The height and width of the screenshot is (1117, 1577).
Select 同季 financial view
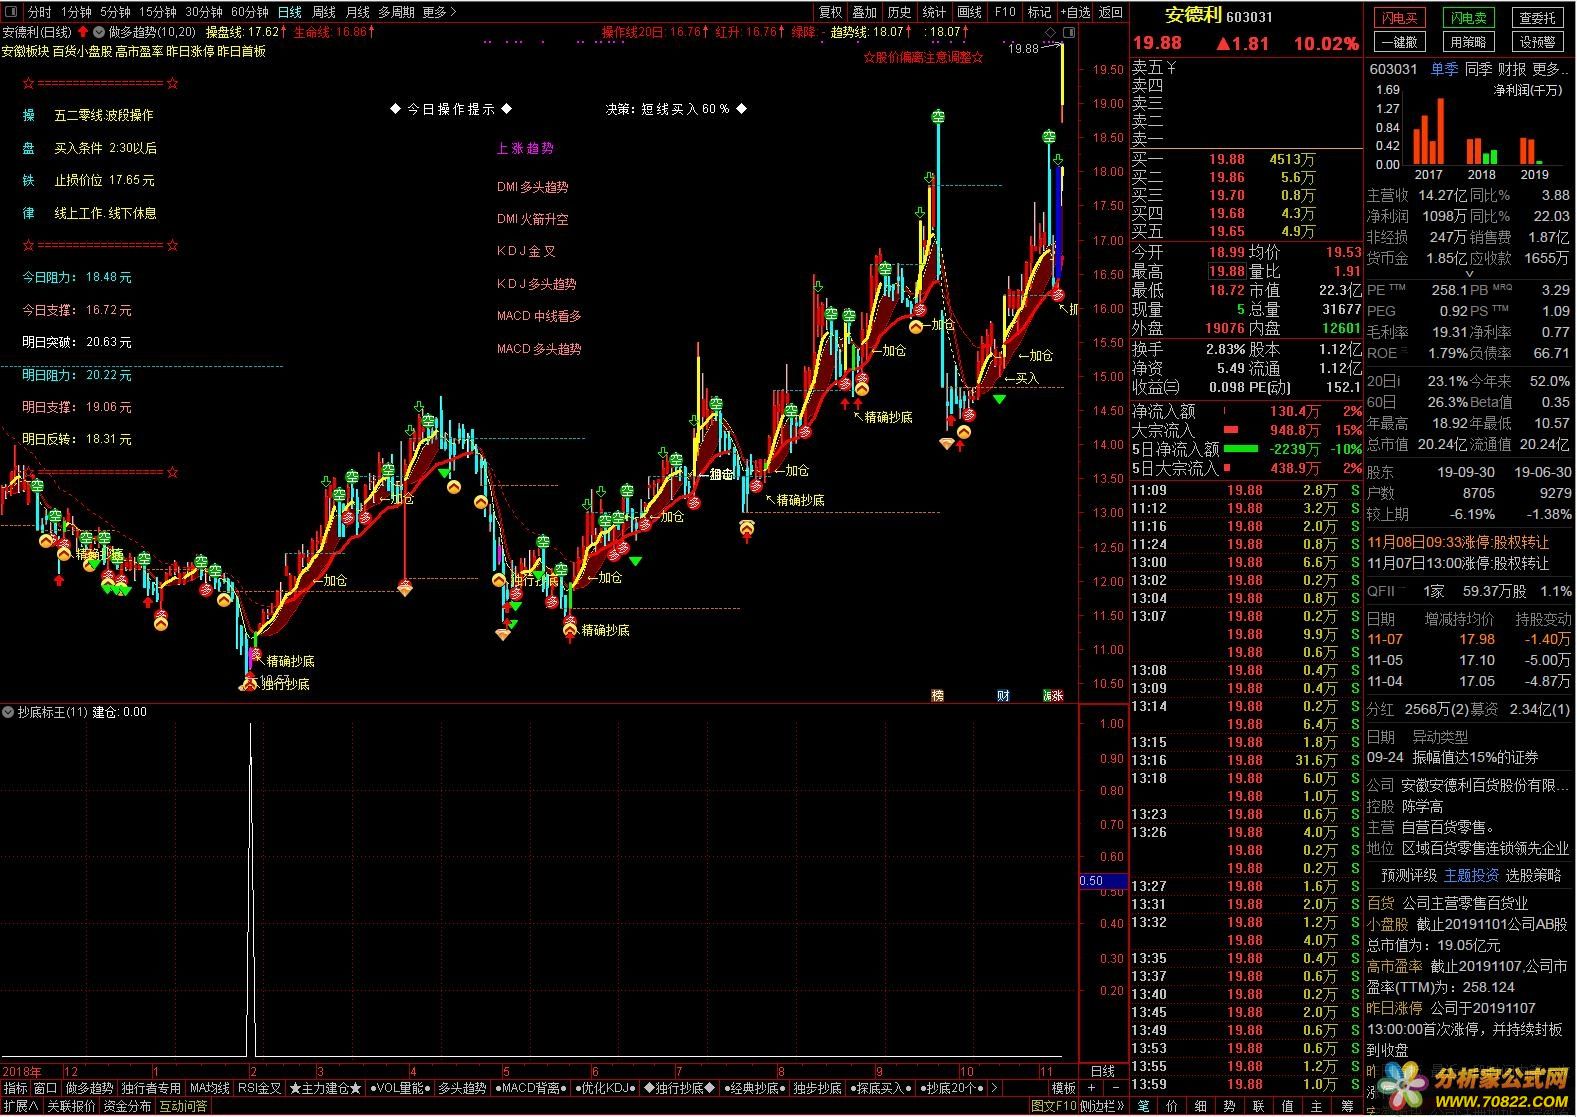1478,69
